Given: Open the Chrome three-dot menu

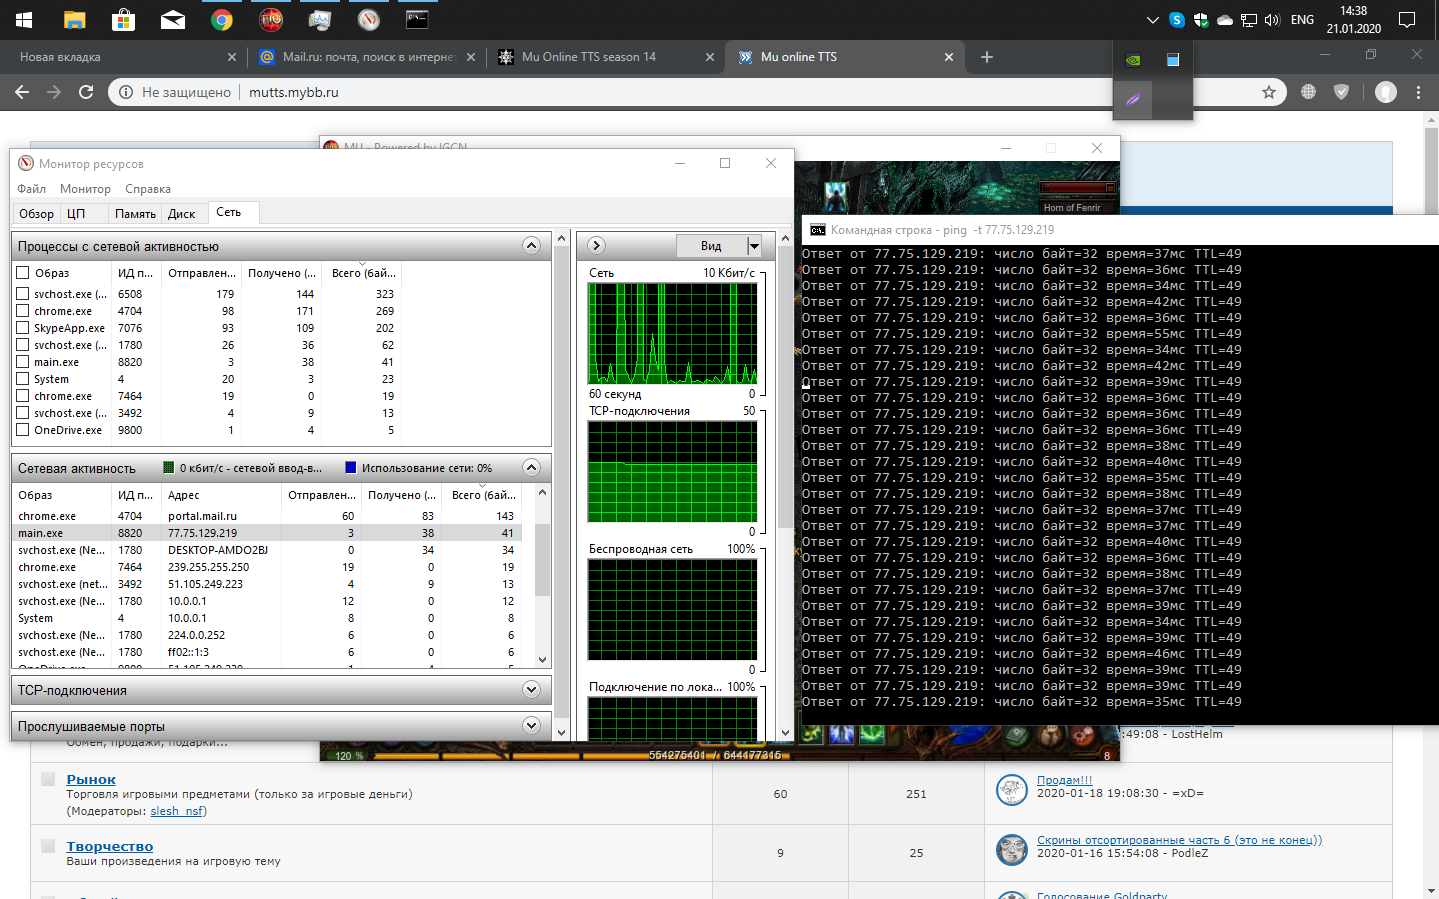Looking at the screenshot, I should click(1418, 92).
